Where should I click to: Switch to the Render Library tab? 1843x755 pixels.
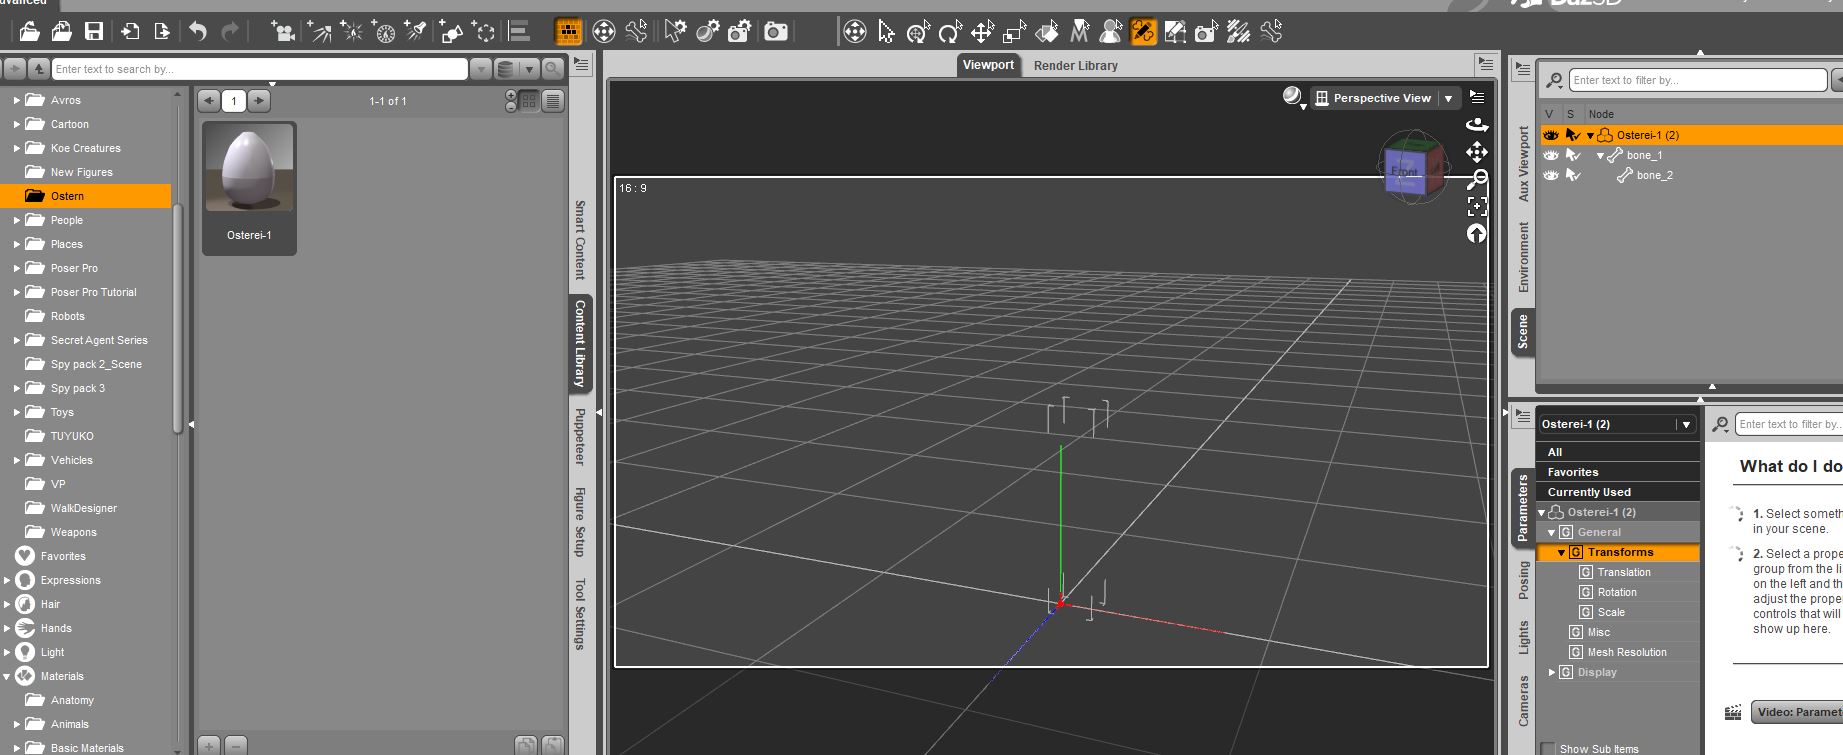pyautogui.click(x=1076, y=66)
